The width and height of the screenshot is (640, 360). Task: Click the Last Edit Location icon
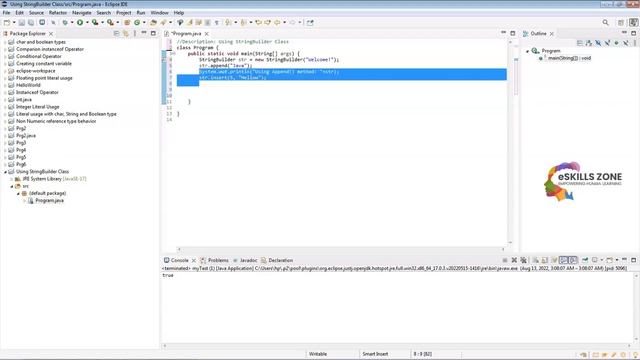tap(258, 23)
